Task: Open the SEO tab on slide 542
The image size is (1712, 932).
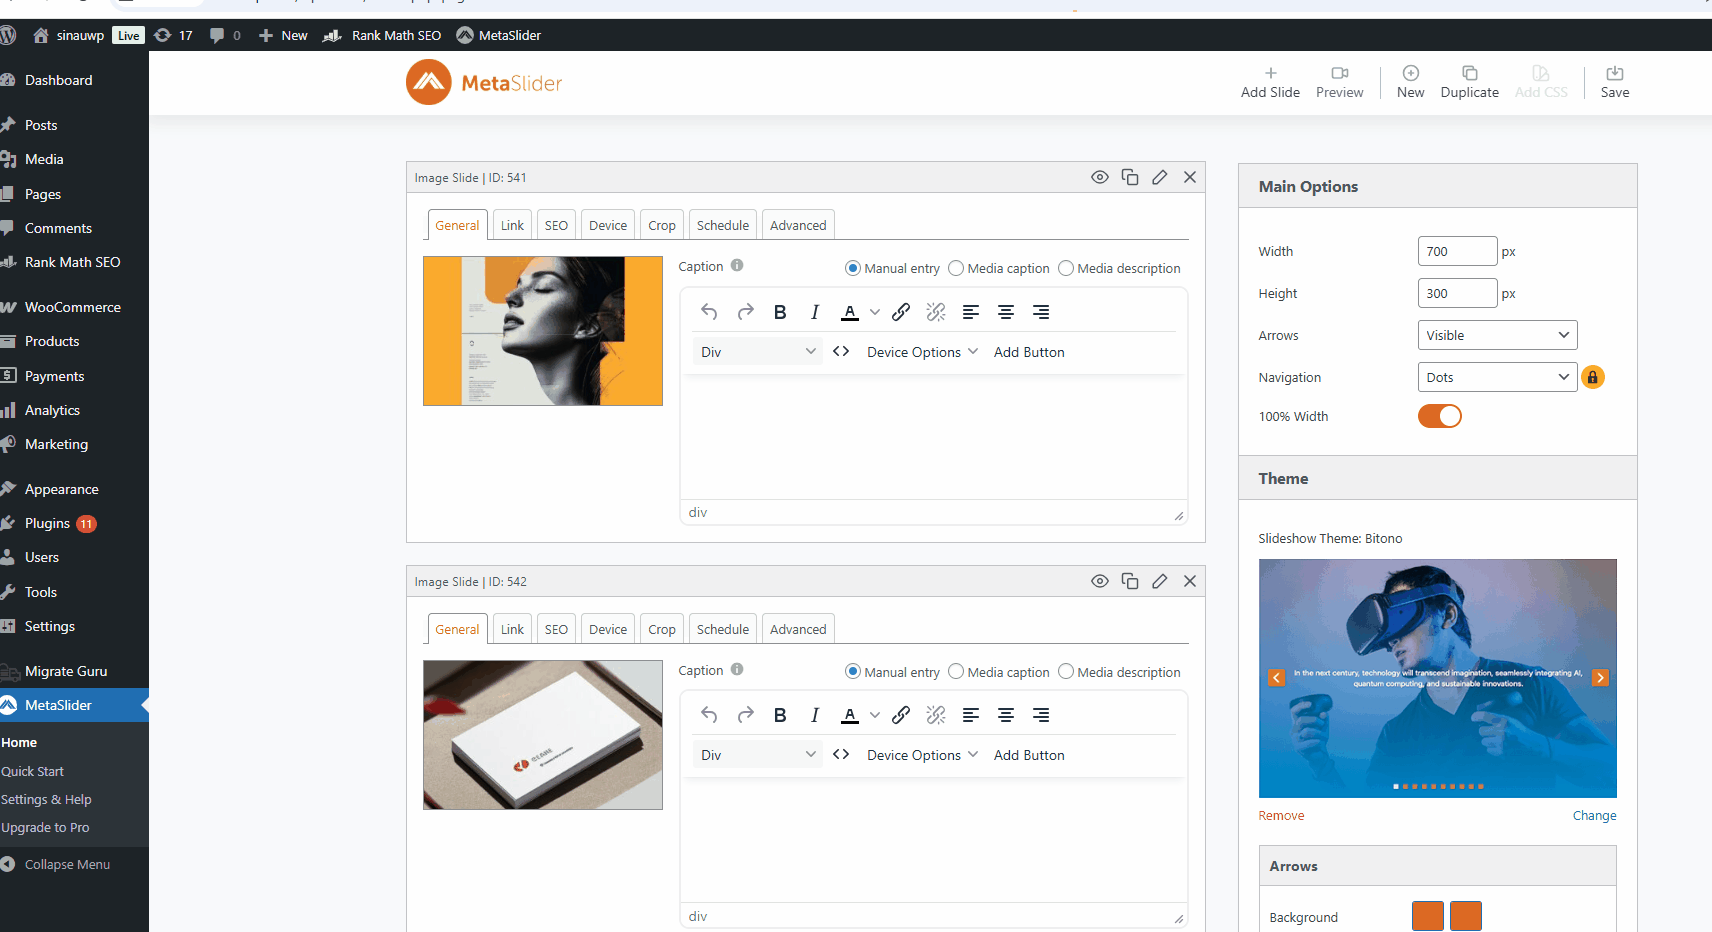Action: (556, 628)
